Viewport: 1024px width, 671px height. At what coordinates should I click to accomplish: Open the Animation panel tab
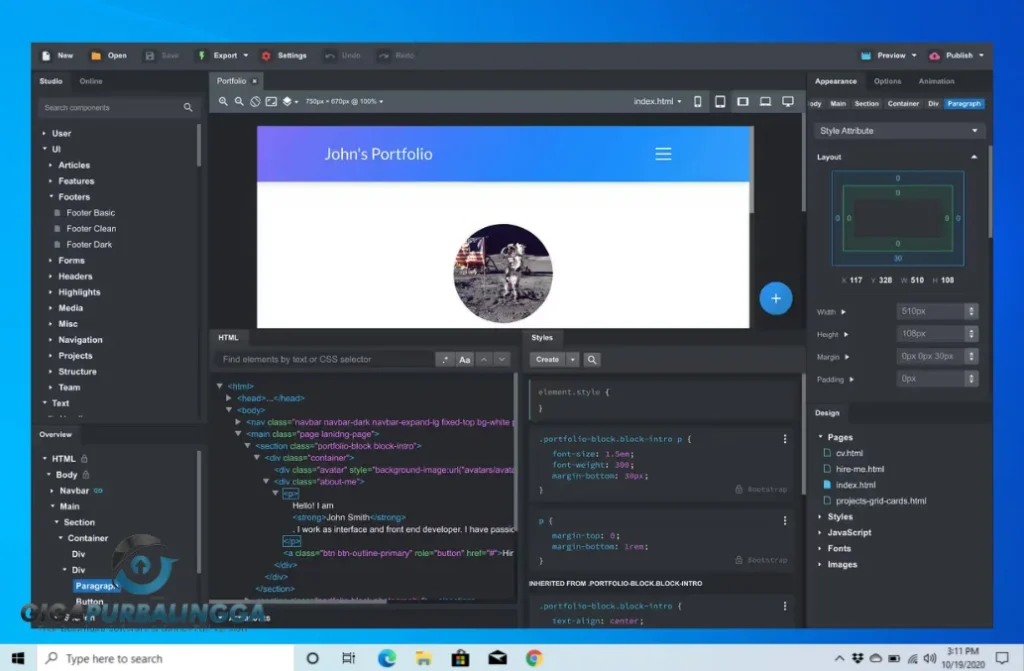pyautogui.click(x=936, y=81)
